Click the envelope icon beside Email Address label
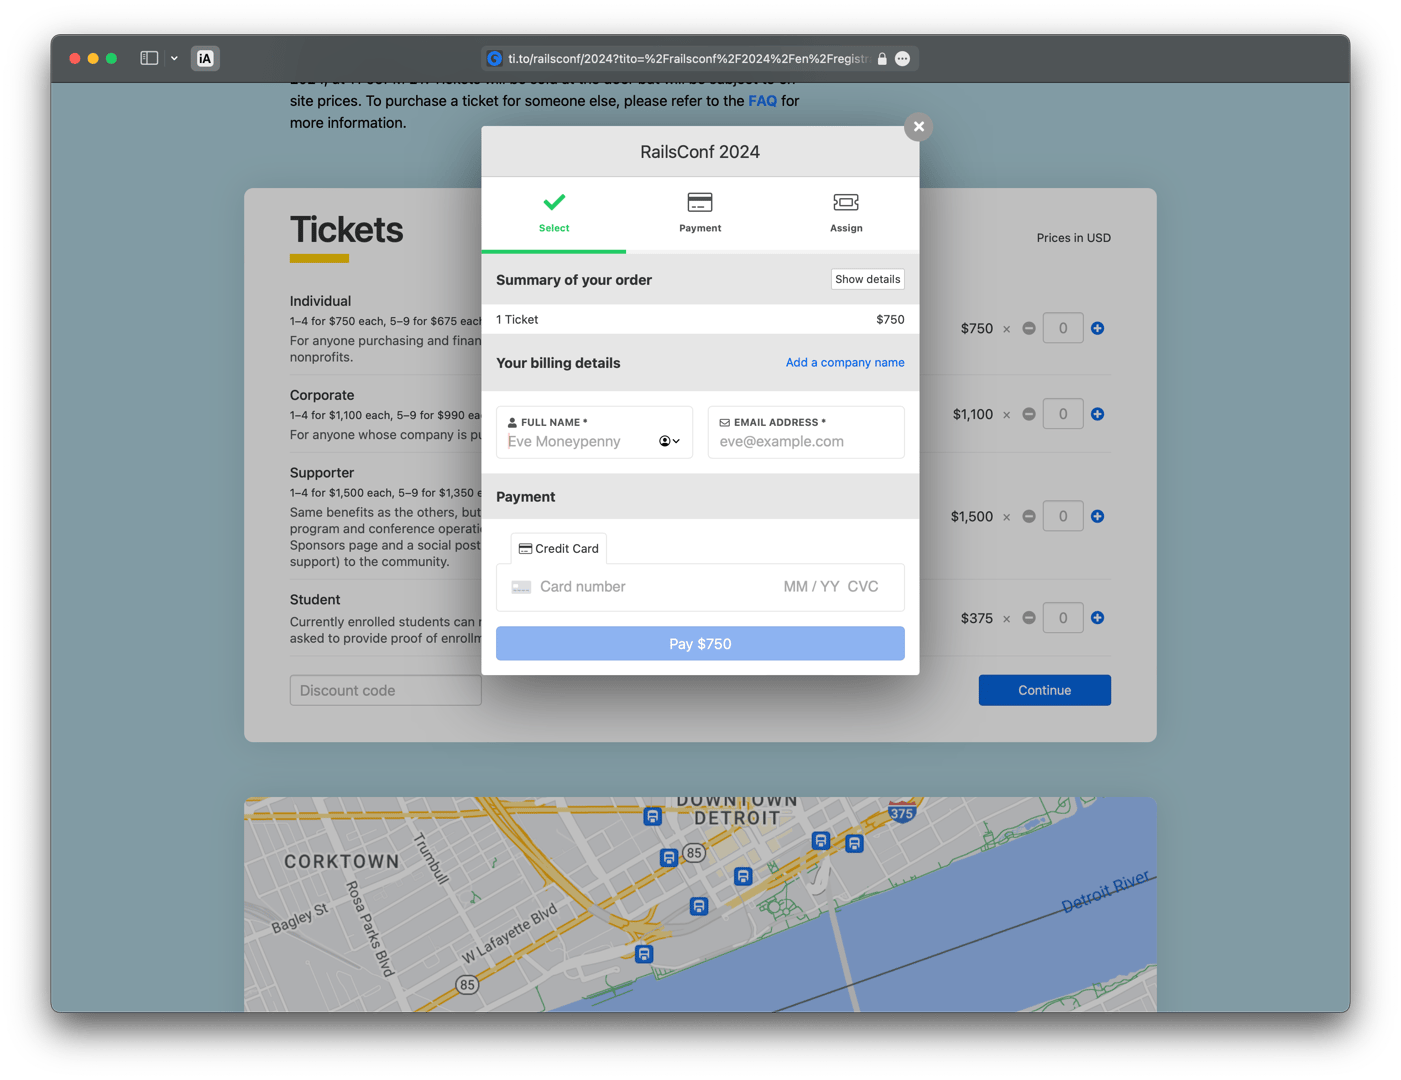This screenshot has width=1401, height=1080. [x=725, y=422]
